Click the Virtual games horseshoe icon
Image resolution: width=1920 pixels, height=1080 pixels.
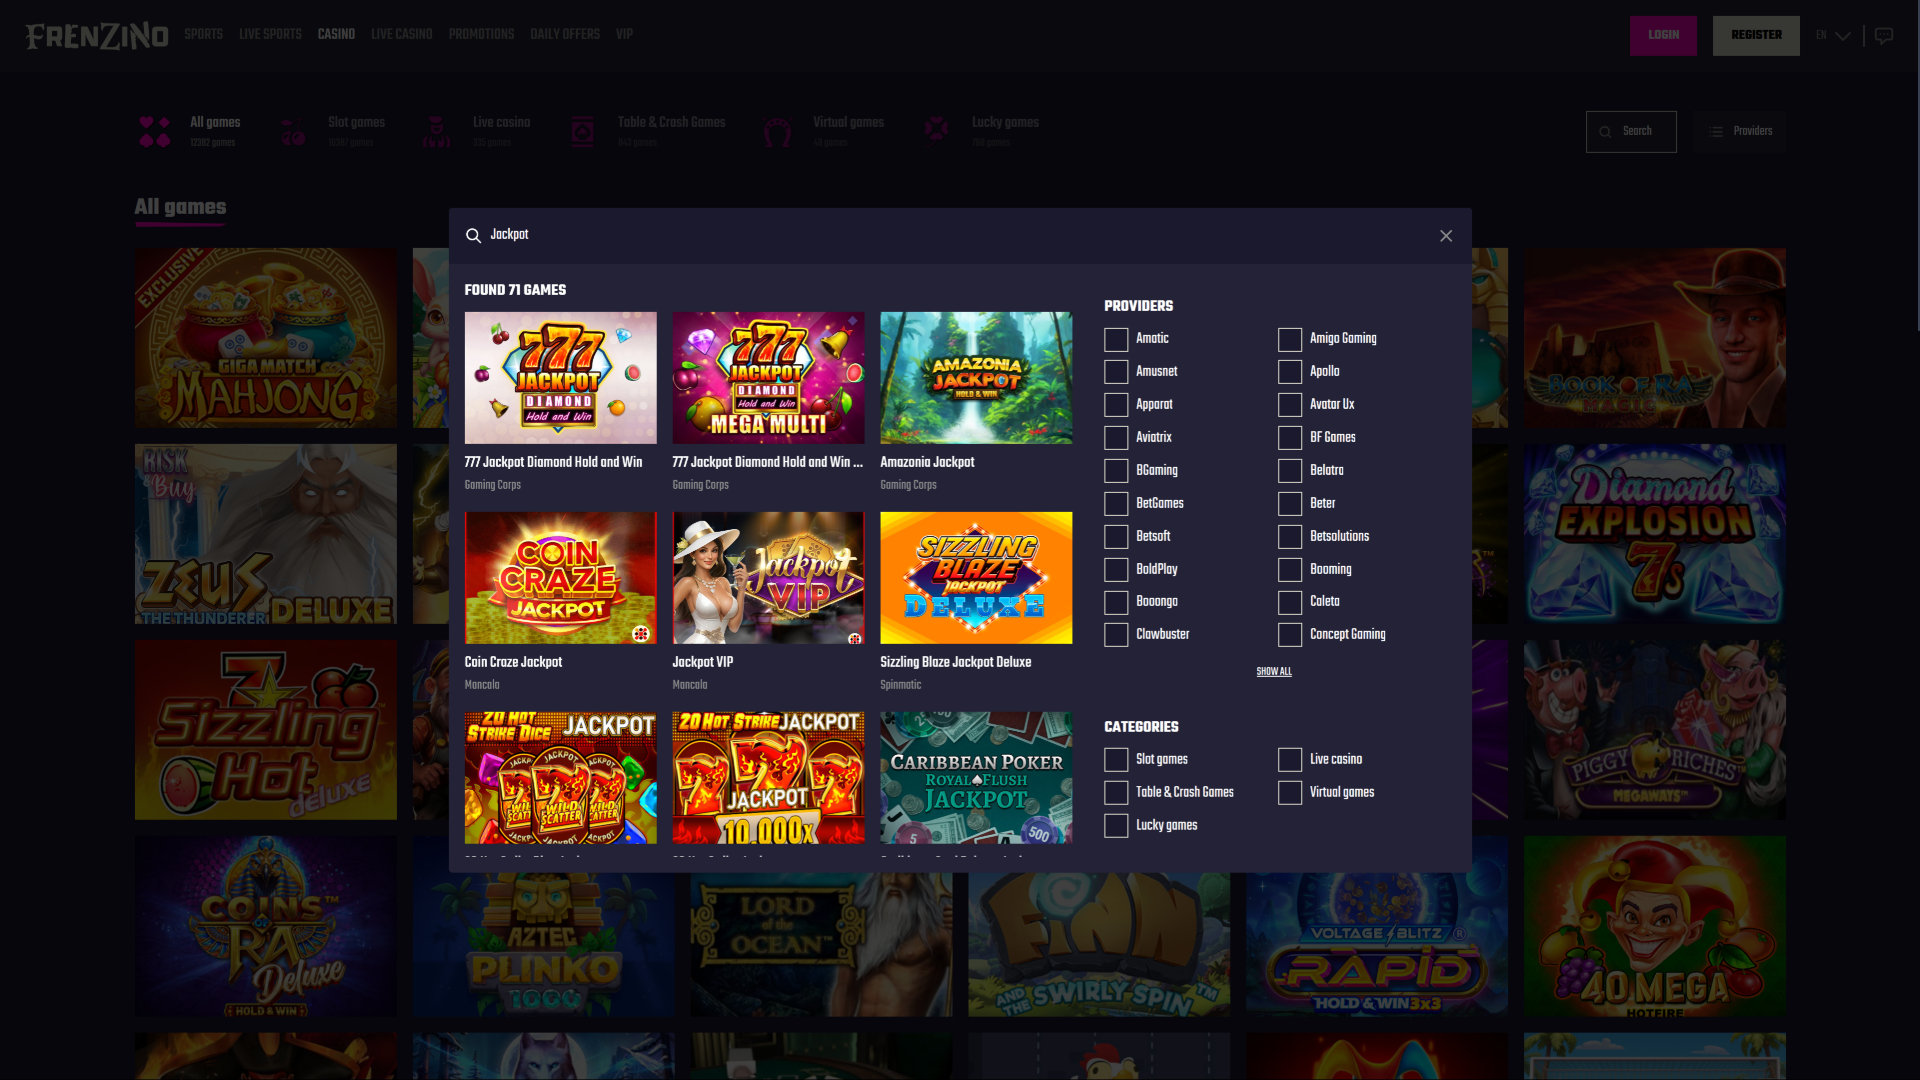pos(777,132)
